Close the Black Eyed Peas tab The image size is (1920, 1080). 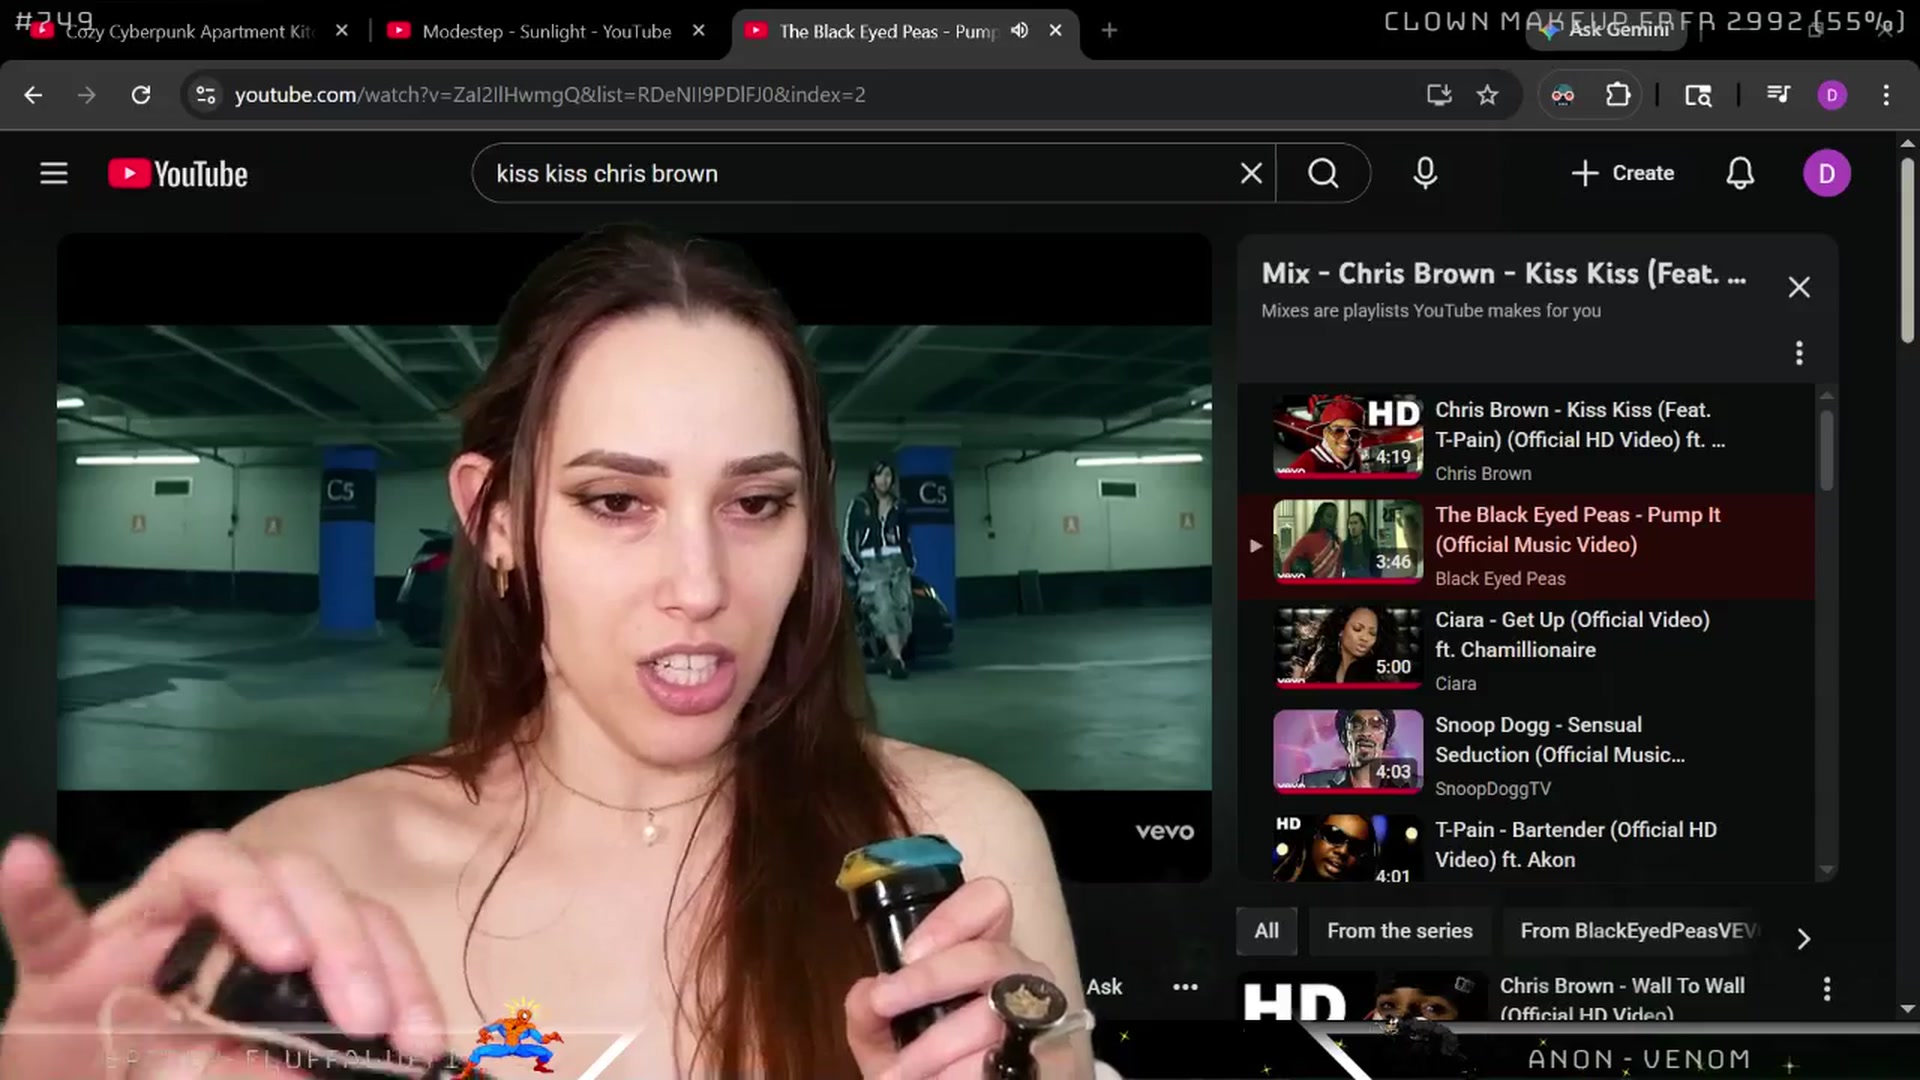point(1055,31)
